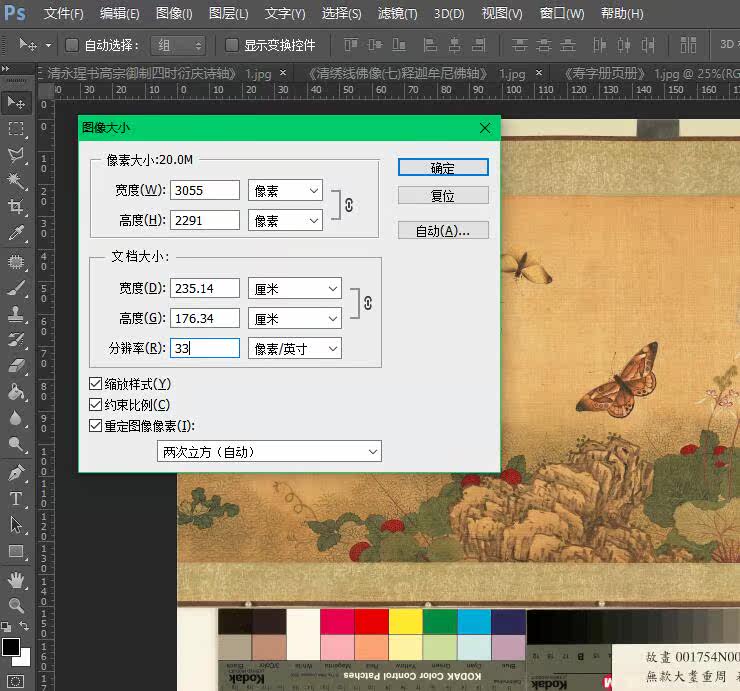
Task: Click the 复位 button
Action: [443, 195]
